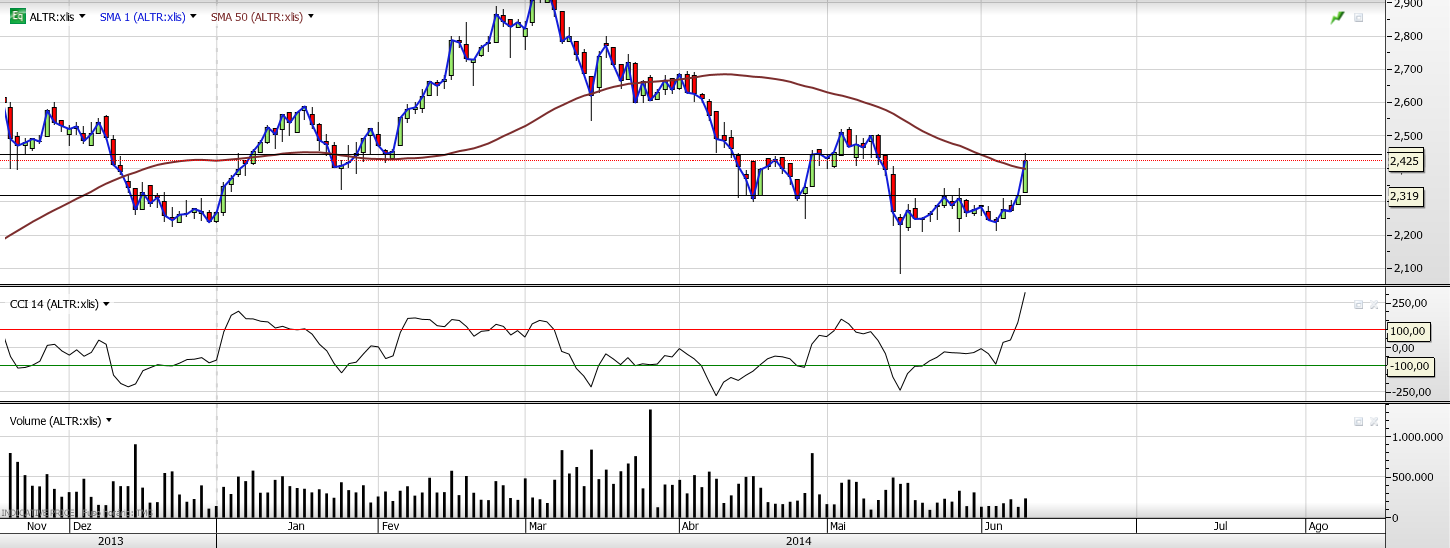
Task: Click the green Eq instrument icon
Action: click(x=17, y=17)
